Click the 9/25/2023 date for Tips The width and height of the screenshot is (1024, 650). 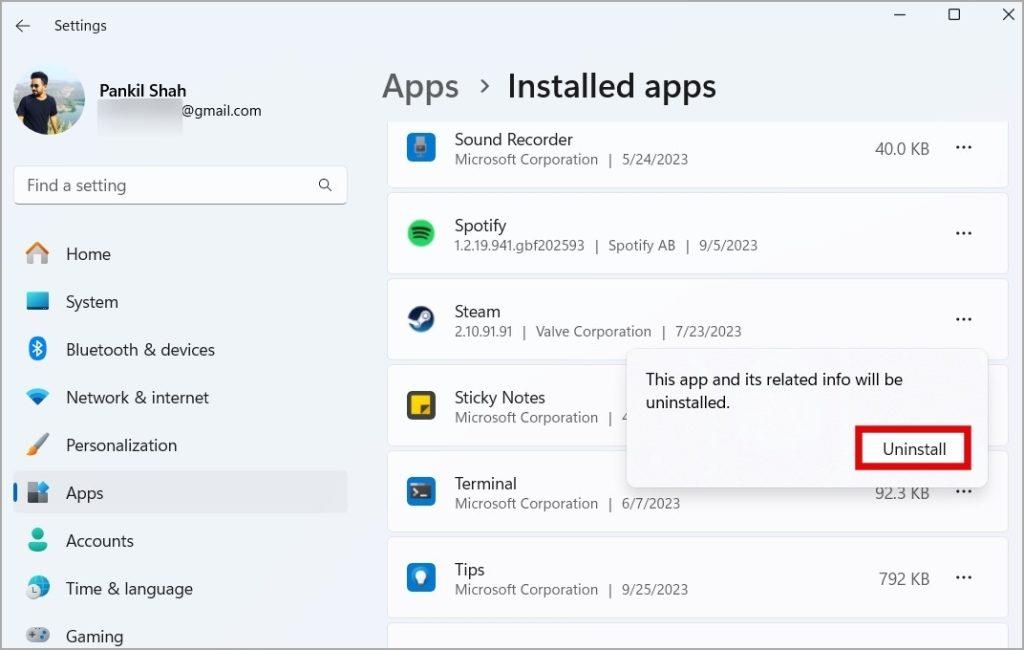click(x=654, y=590)
